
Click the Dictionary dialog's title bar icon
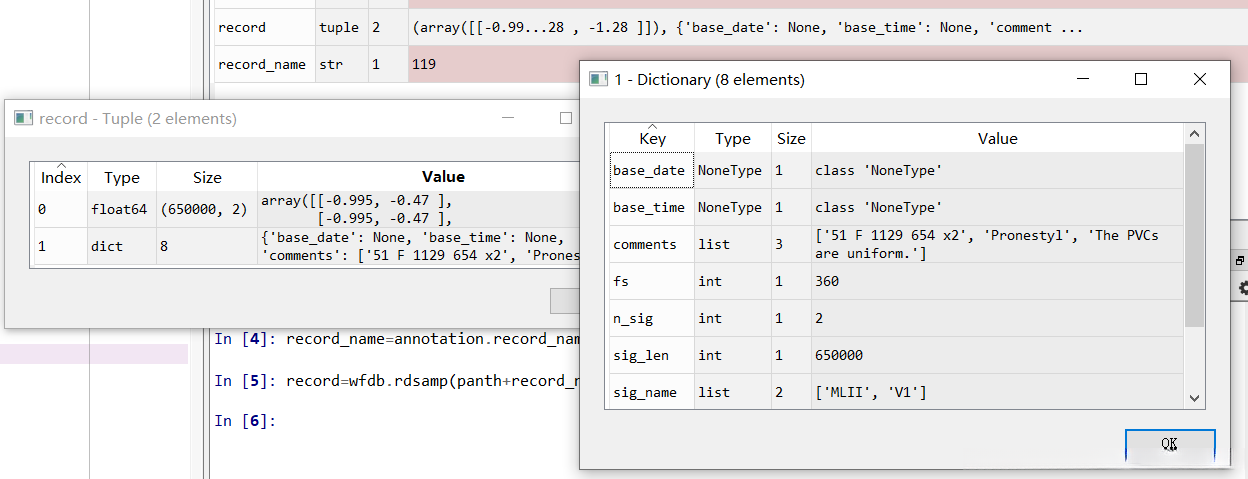coord(599,79)
